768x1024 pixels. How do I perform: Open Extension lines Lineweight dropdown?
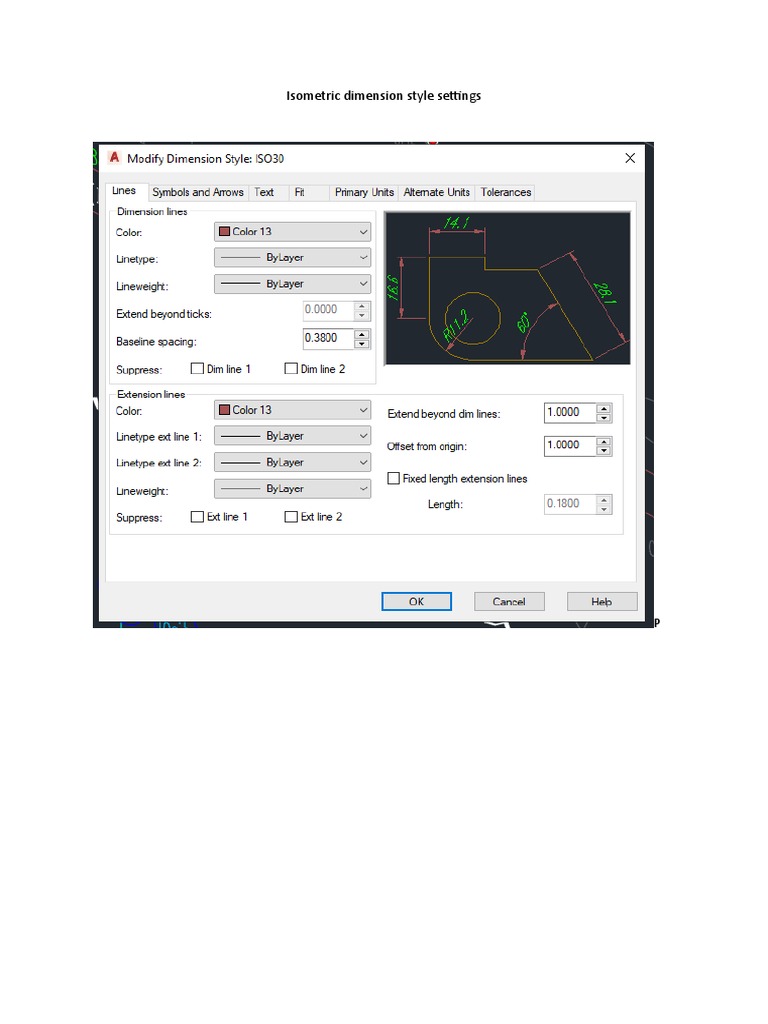(293, 489)
